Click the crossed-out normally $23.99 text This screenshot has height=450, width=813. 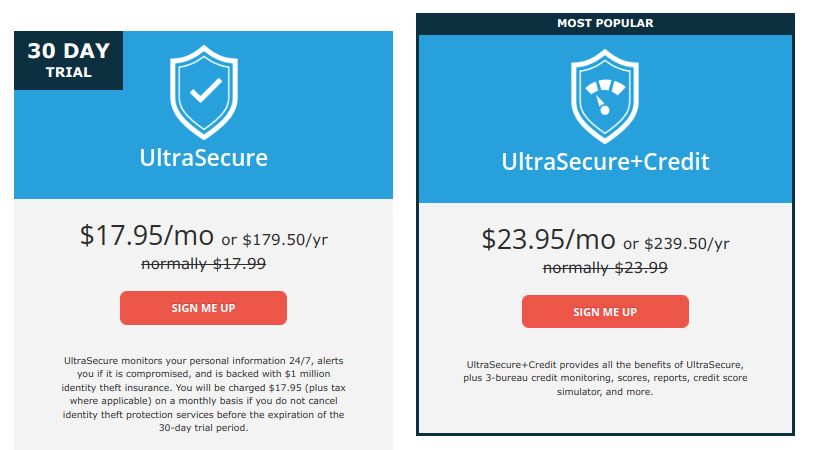[605, 268]
